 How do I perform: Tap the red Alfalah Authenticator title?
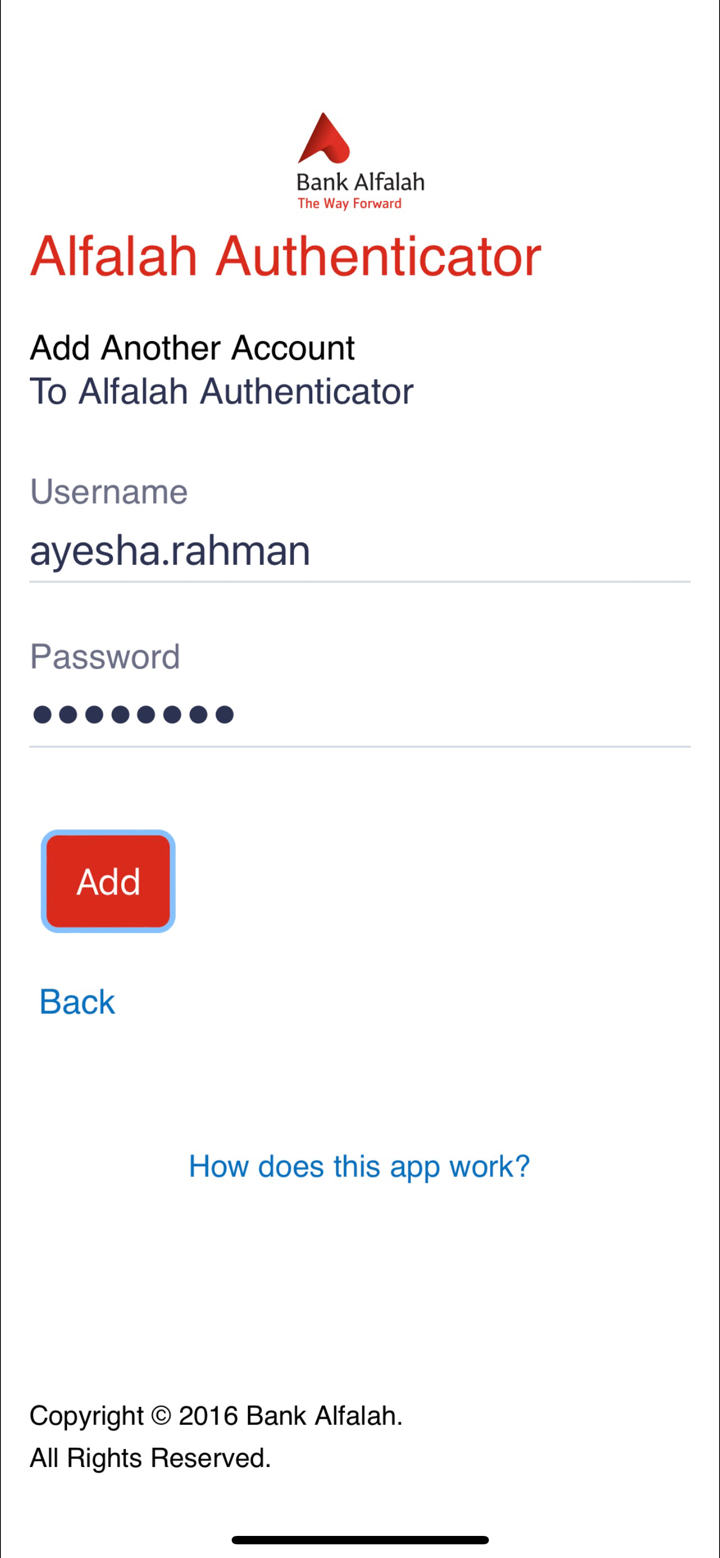(x=285, y=256)
